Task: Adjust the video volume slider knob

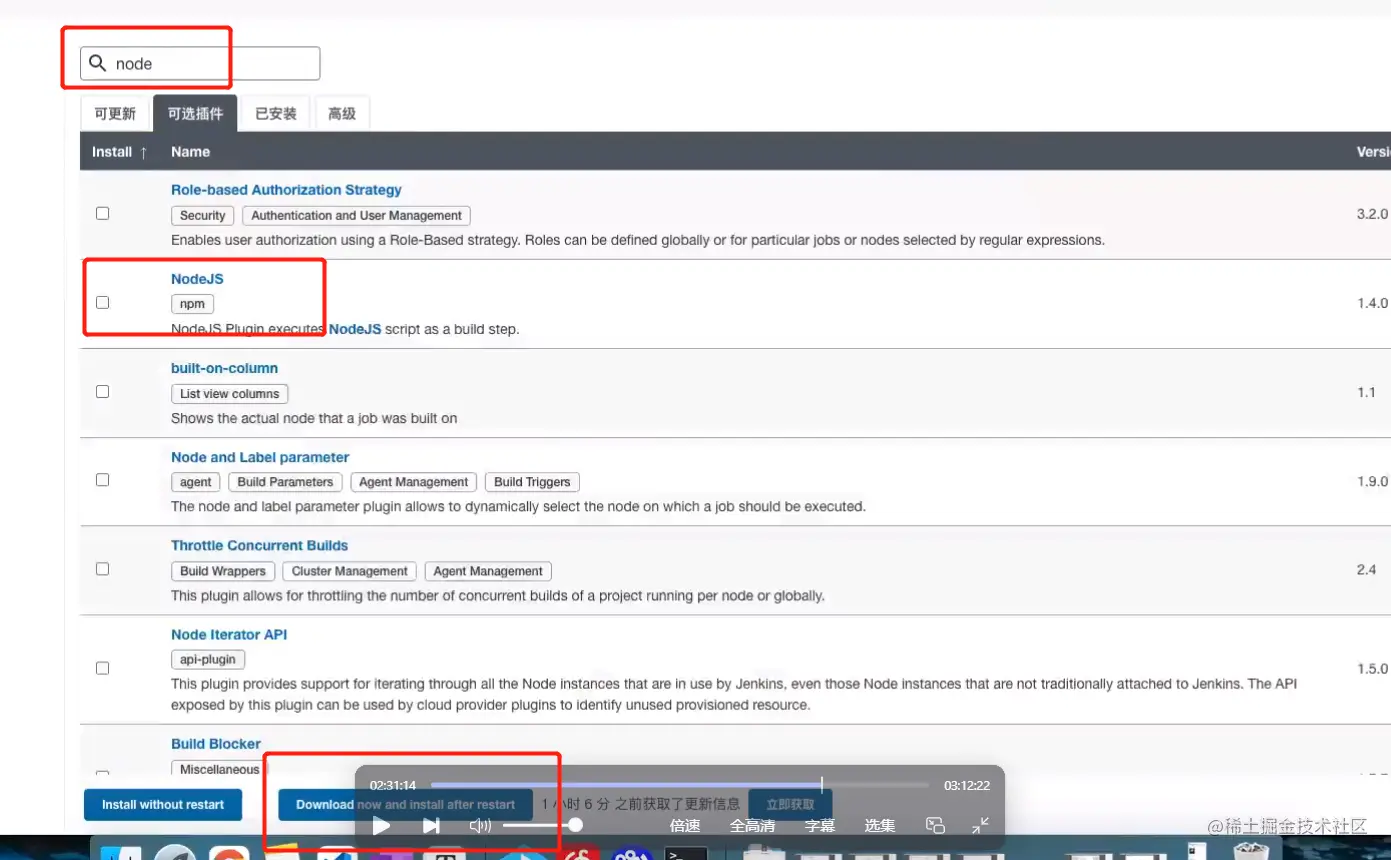Action: tap(575, 825)
